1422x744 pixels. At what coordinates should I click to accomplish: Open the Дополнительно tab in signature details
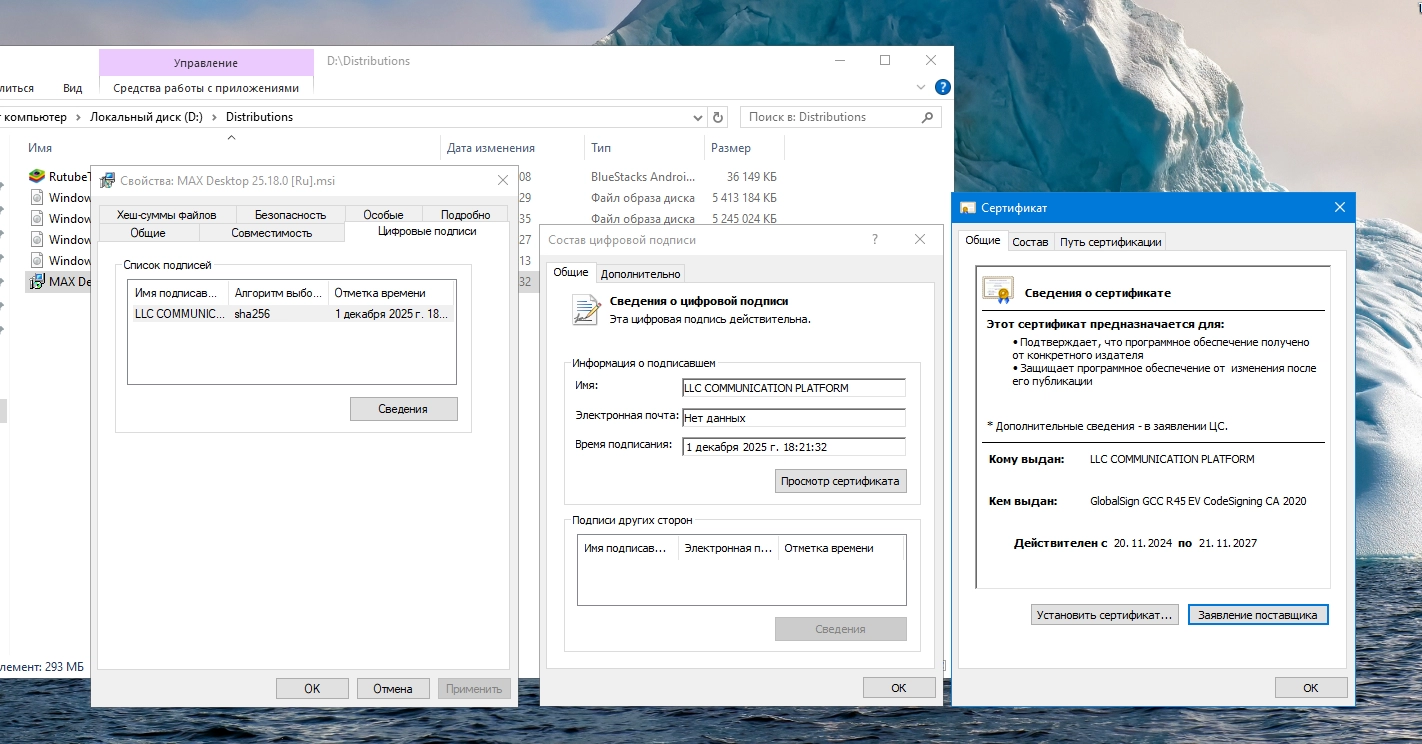tap(640, 274)
